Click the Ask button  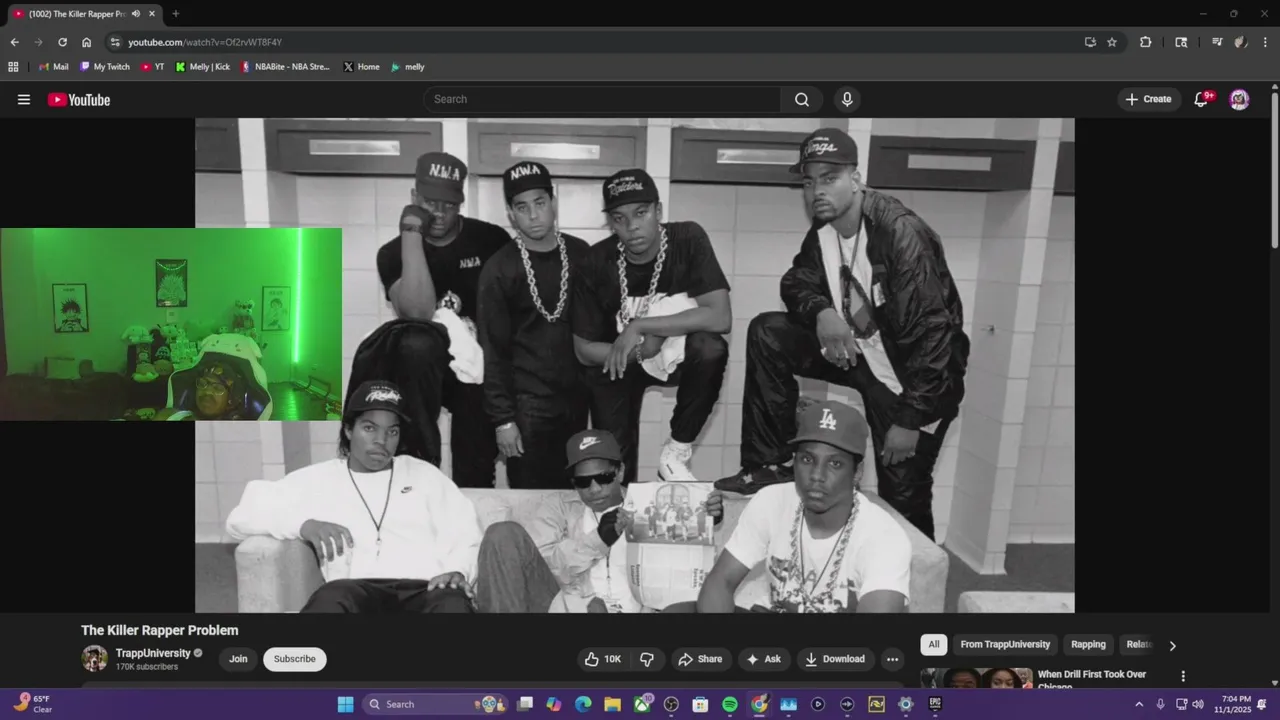764,659
